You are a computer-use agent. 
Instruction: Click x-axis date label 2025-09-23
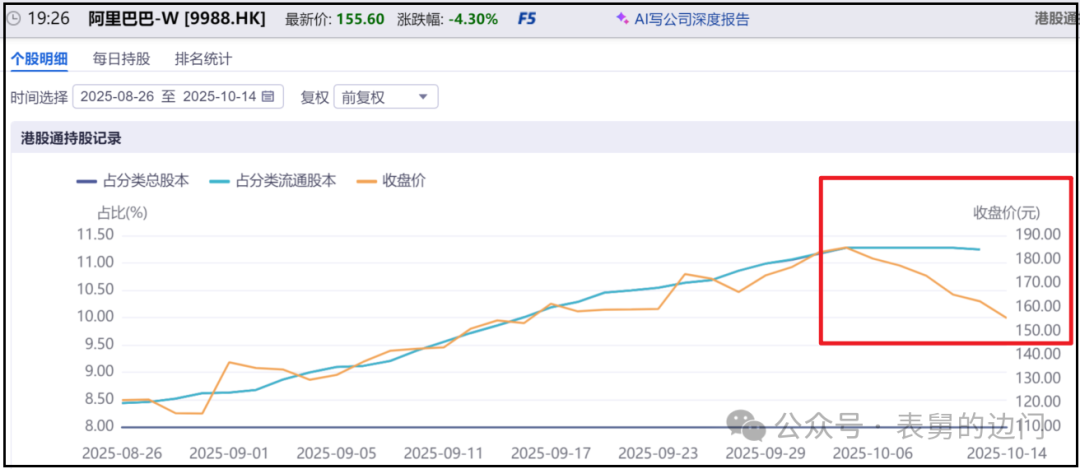coord(660,453)
